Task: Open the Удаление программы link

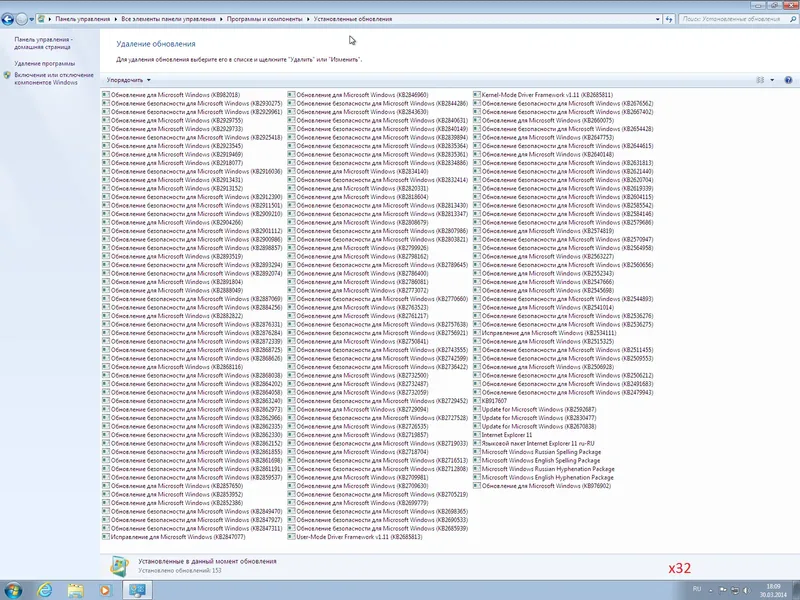Action: [44, 63]
